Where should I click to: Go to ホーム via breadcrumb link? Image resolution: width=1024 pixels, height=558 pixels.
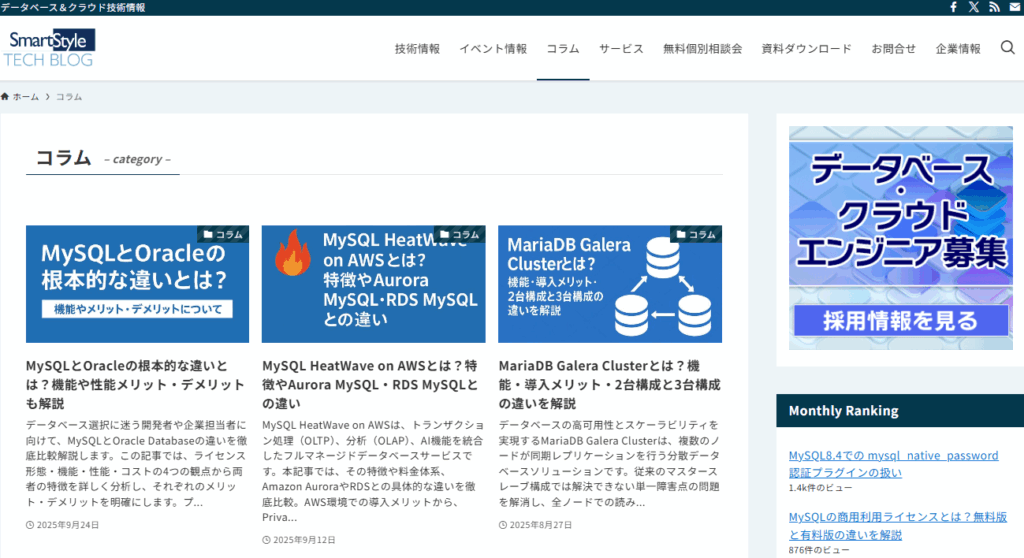25,97
